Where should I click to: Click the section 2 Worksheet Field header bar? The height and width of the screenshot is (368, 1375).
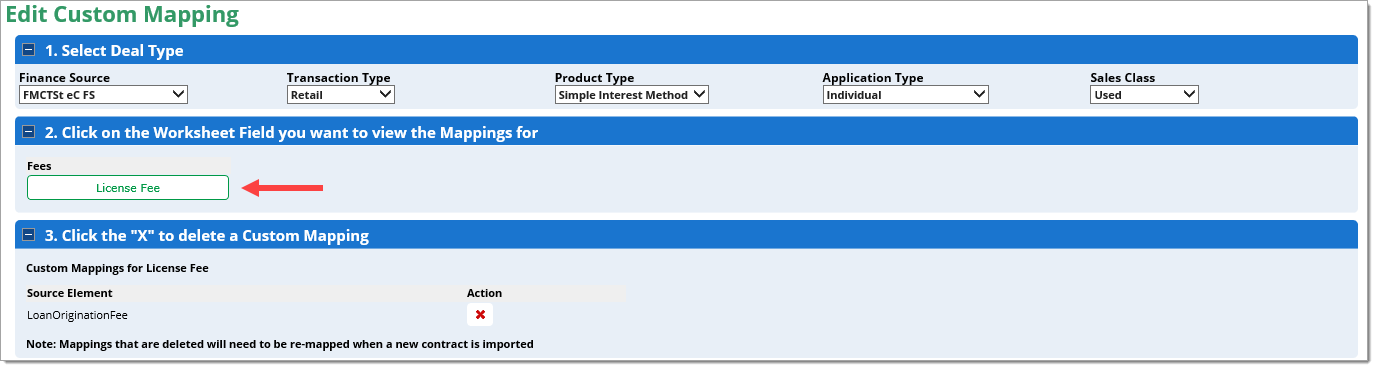(x=687, y=133)
